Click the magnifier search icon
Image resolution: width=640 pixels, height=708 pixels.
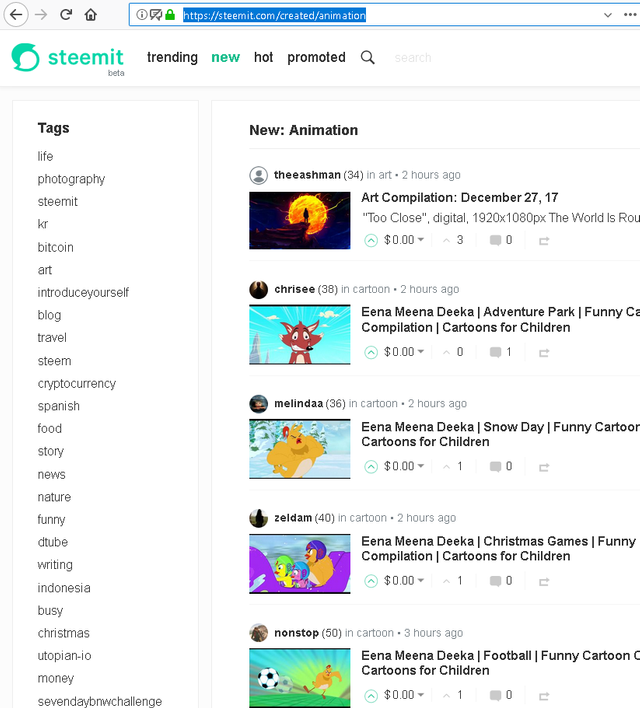coord(368,57)
